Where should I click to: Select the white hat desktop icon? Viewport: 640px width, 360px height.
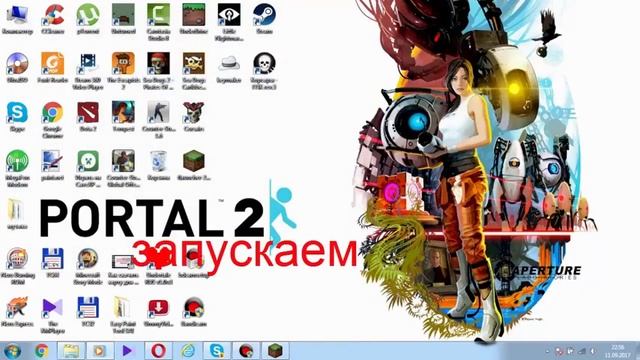[229, 64]
